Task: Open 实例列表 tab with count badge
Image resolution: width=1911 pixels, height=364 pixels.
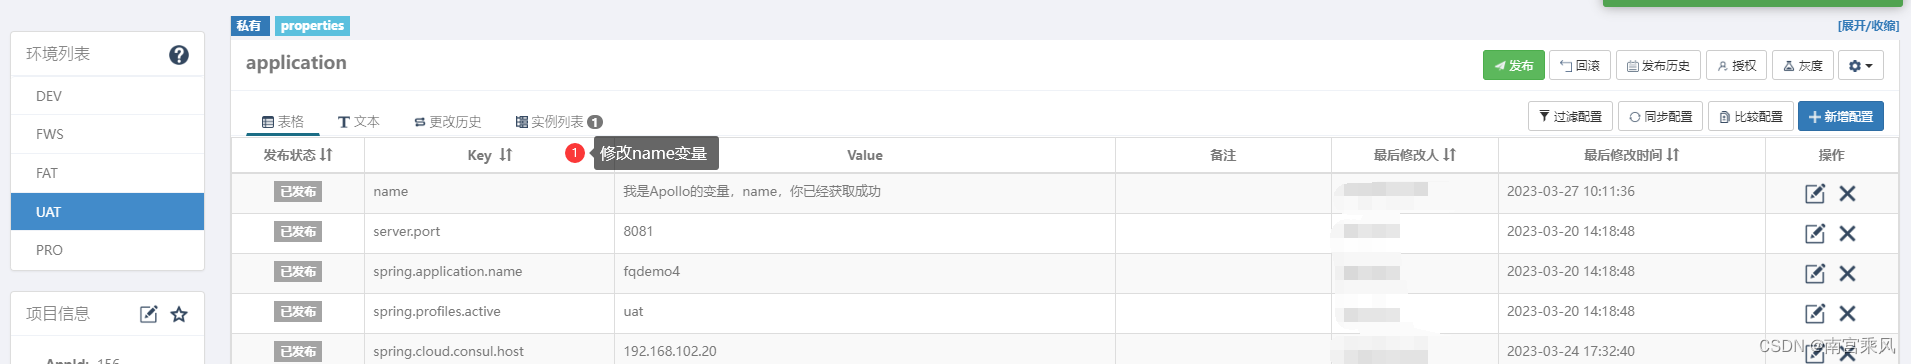Action: 558,121
